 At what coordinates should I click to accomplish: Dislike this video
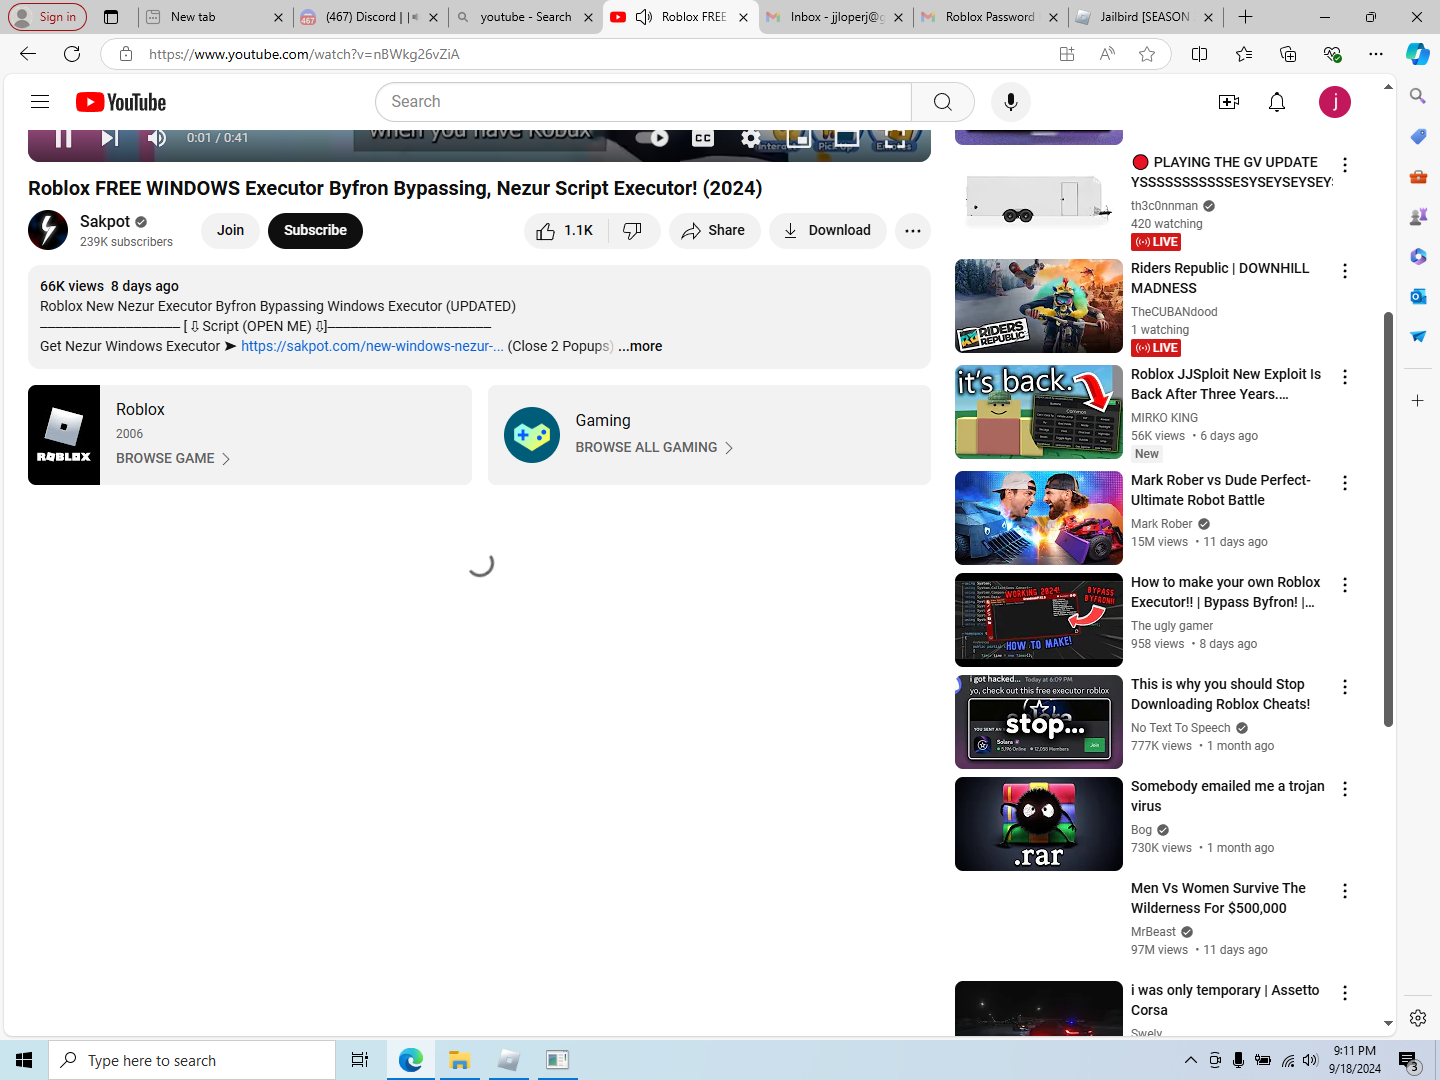tap(633, 231)
